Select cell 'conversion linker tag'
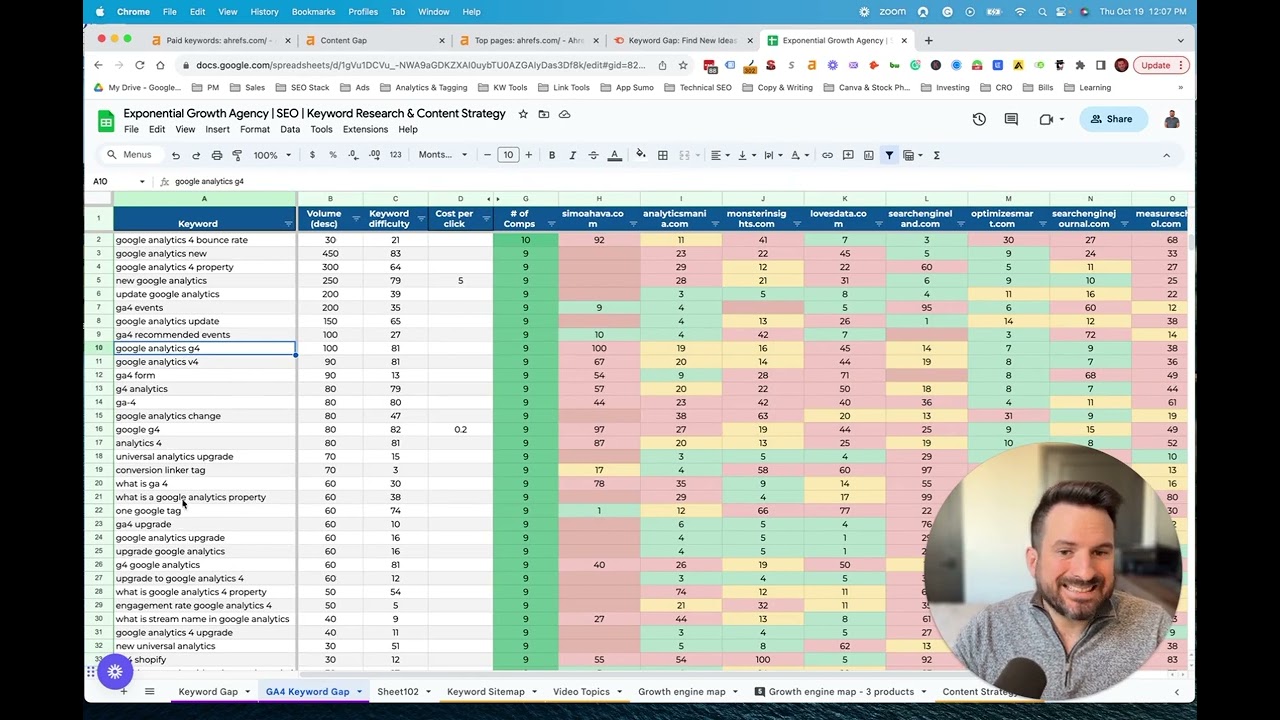Image resolution: width=1280 pixels, height=720 pixels. (x=204, y=470)
